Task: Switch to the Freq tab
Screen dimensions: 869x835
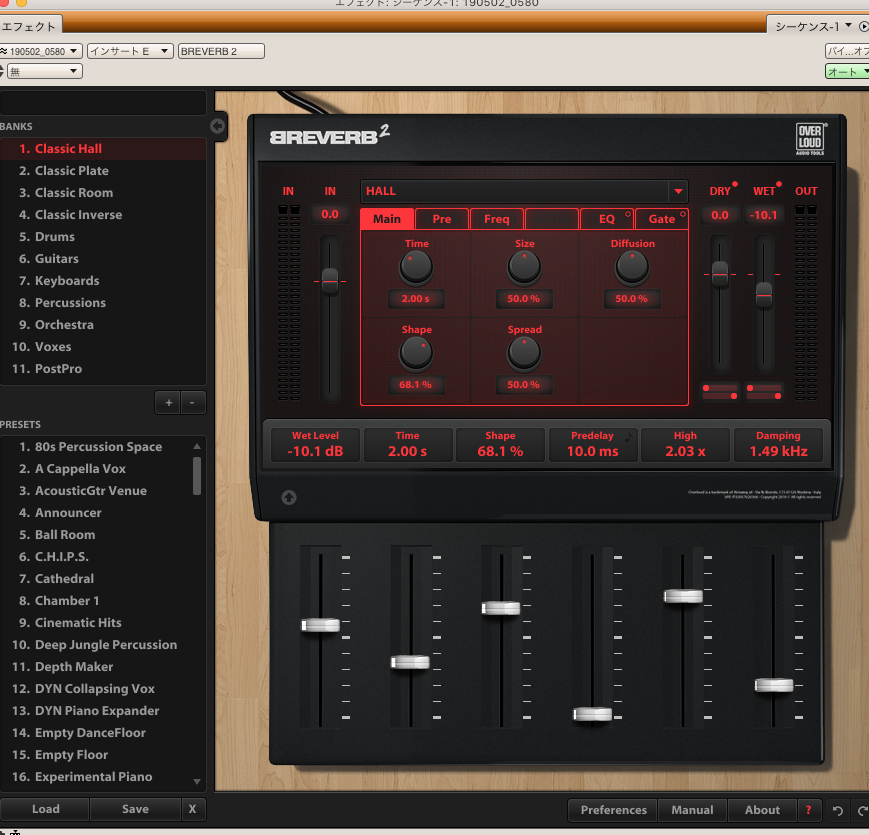Action: point(497,219)
